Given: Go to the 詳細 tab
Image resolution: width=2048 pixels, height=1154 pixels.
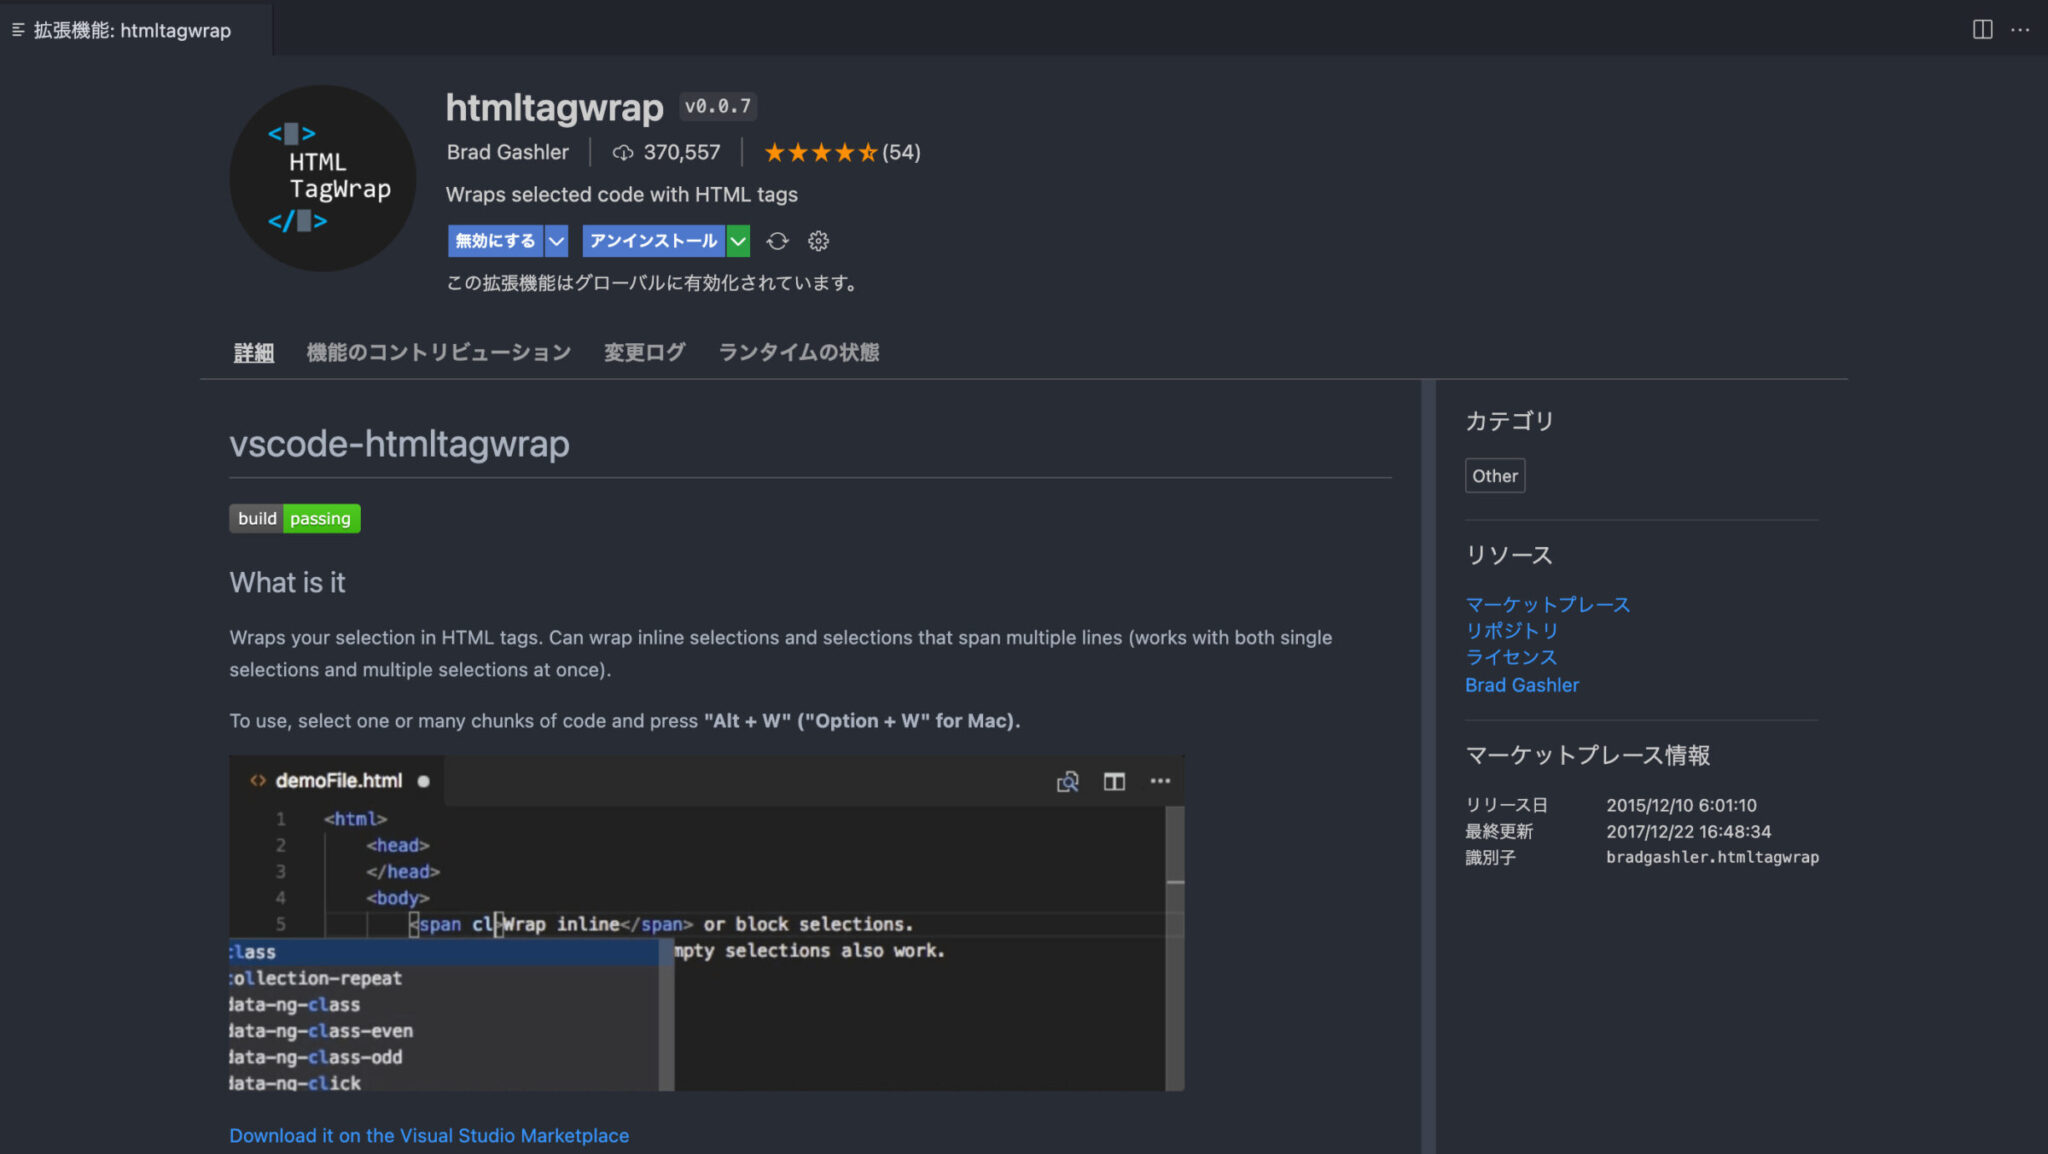Looking at the screenshot, I should coord(252,352).
